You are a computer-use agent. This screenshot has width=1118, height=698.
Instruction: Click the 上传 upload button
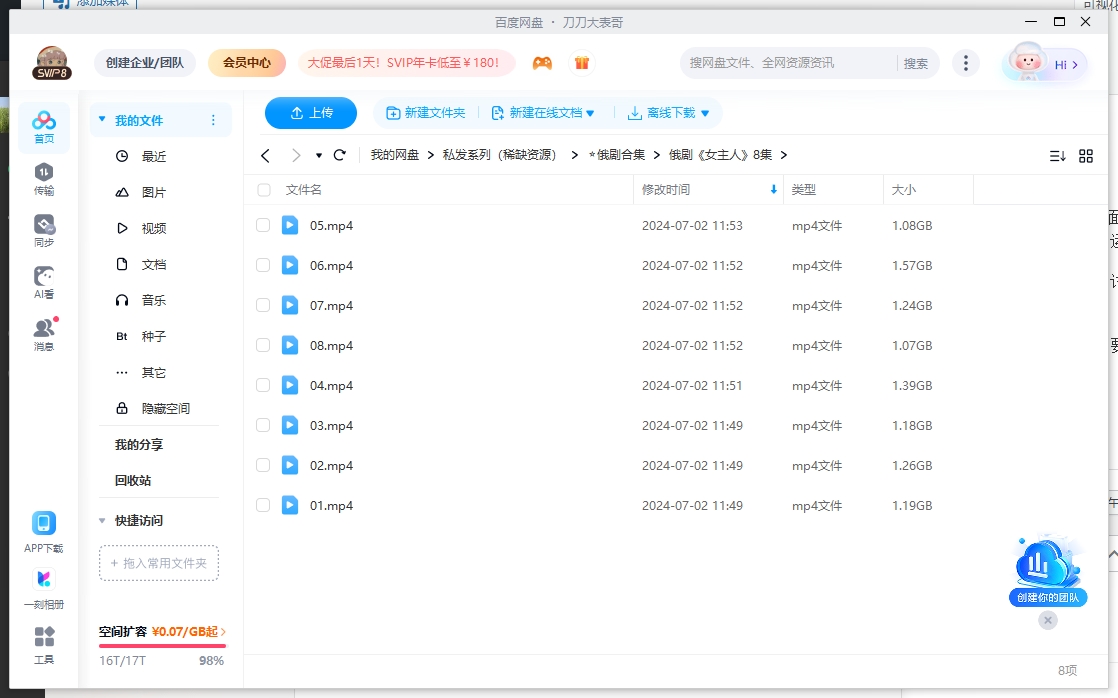[x=310, y=113]
